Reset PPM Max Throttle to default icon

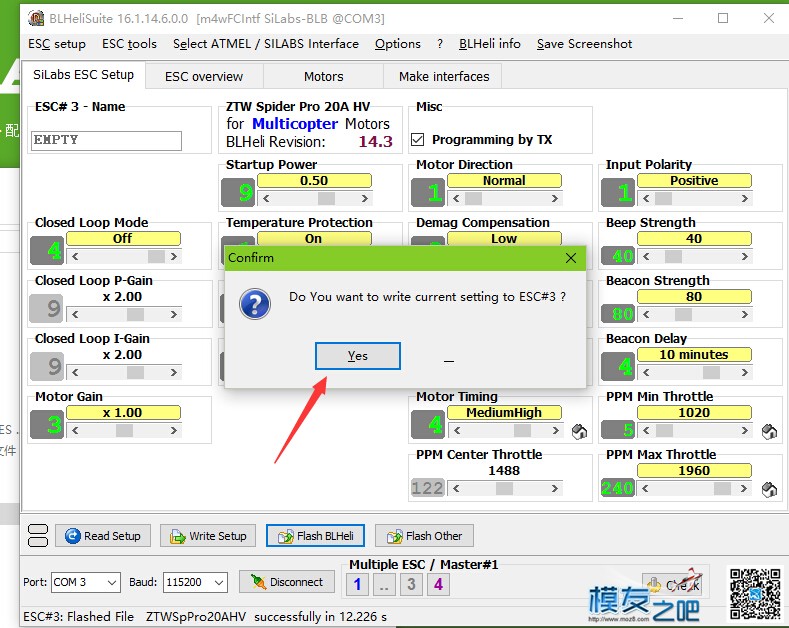tap(769, 489)
